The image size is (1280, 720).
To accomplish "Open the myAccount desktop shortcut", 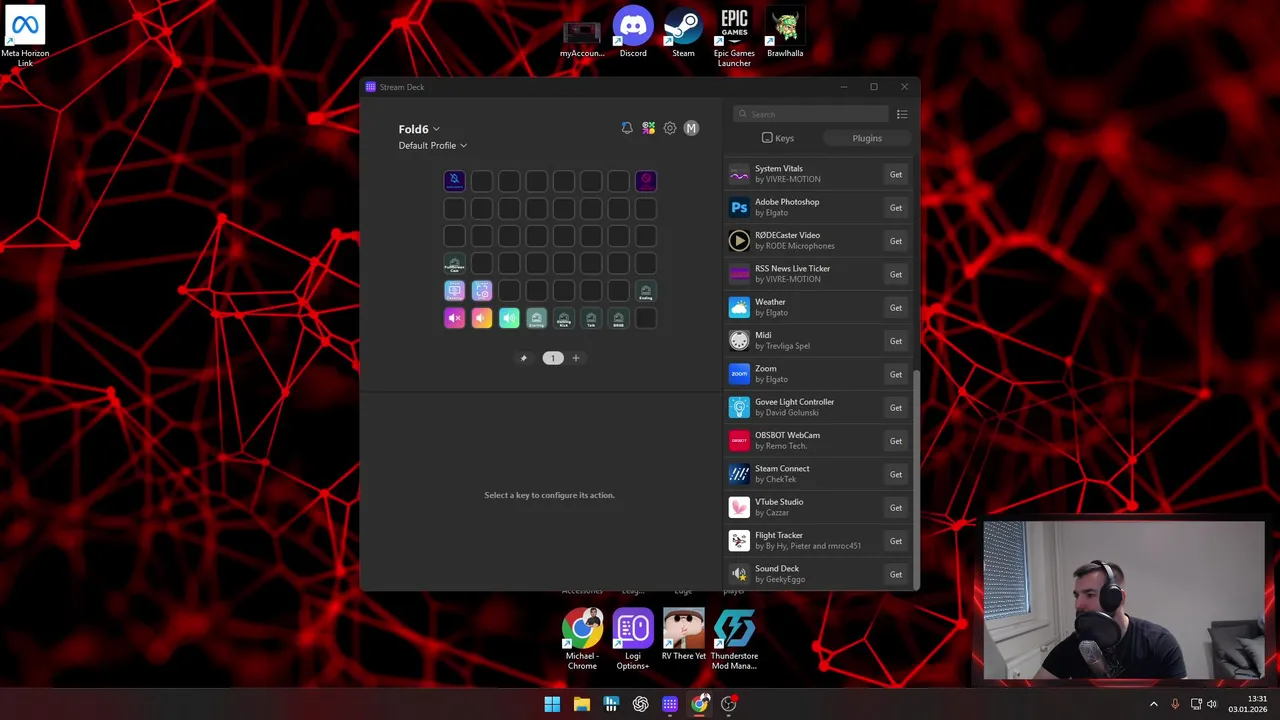I will coord(582,38).
